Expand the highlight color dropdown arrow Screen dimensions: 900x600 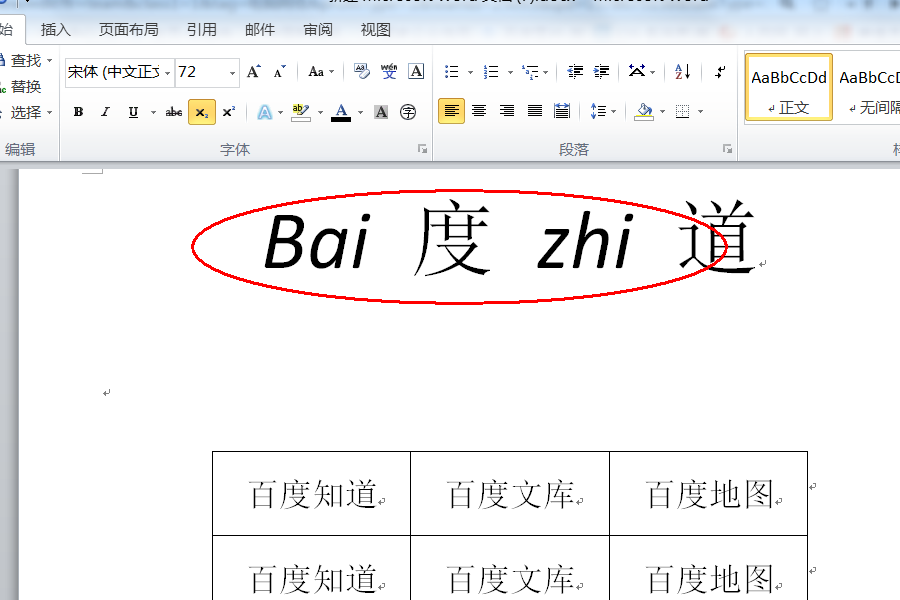(x=320, y=112)
